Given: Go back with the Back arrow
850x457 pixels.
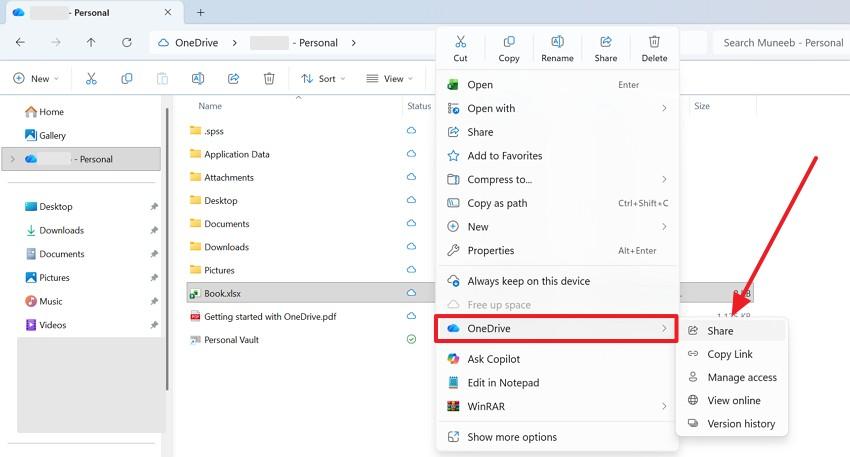Looking at the screenshot, I should [20, 42].
